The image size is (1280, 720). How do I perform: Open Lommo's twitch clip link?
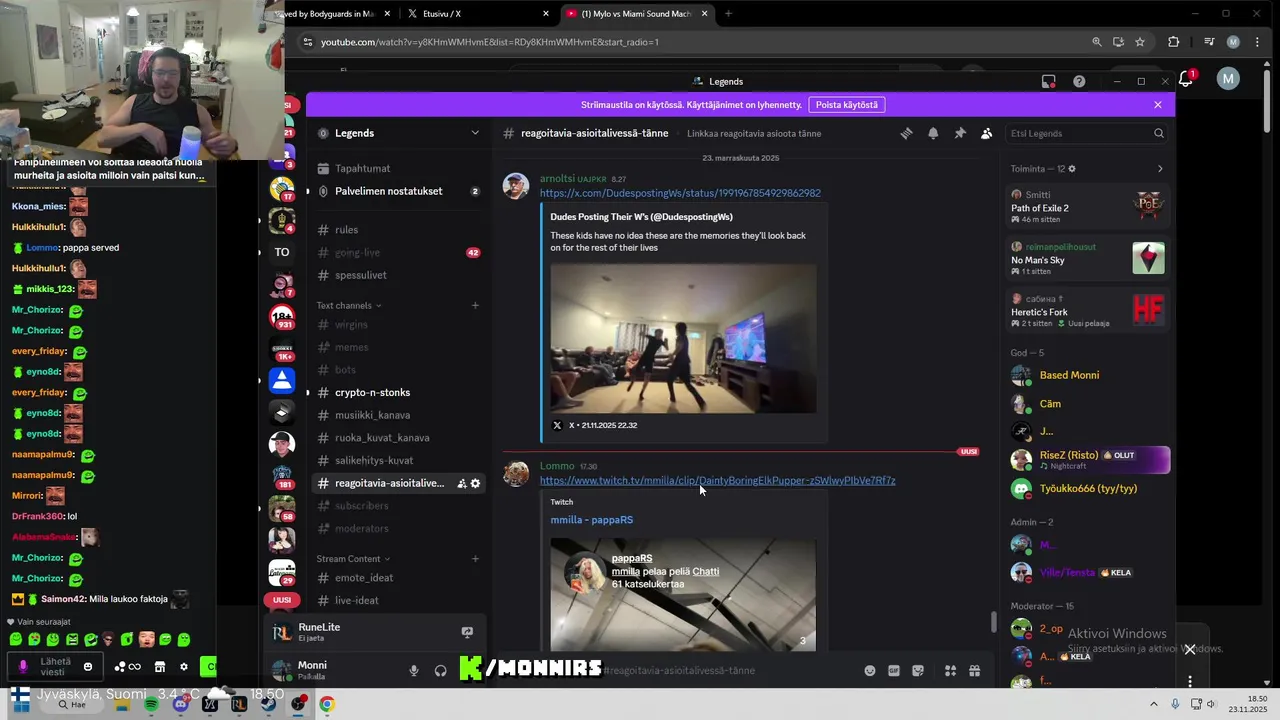pyautogui.click(x=717, y=481)
